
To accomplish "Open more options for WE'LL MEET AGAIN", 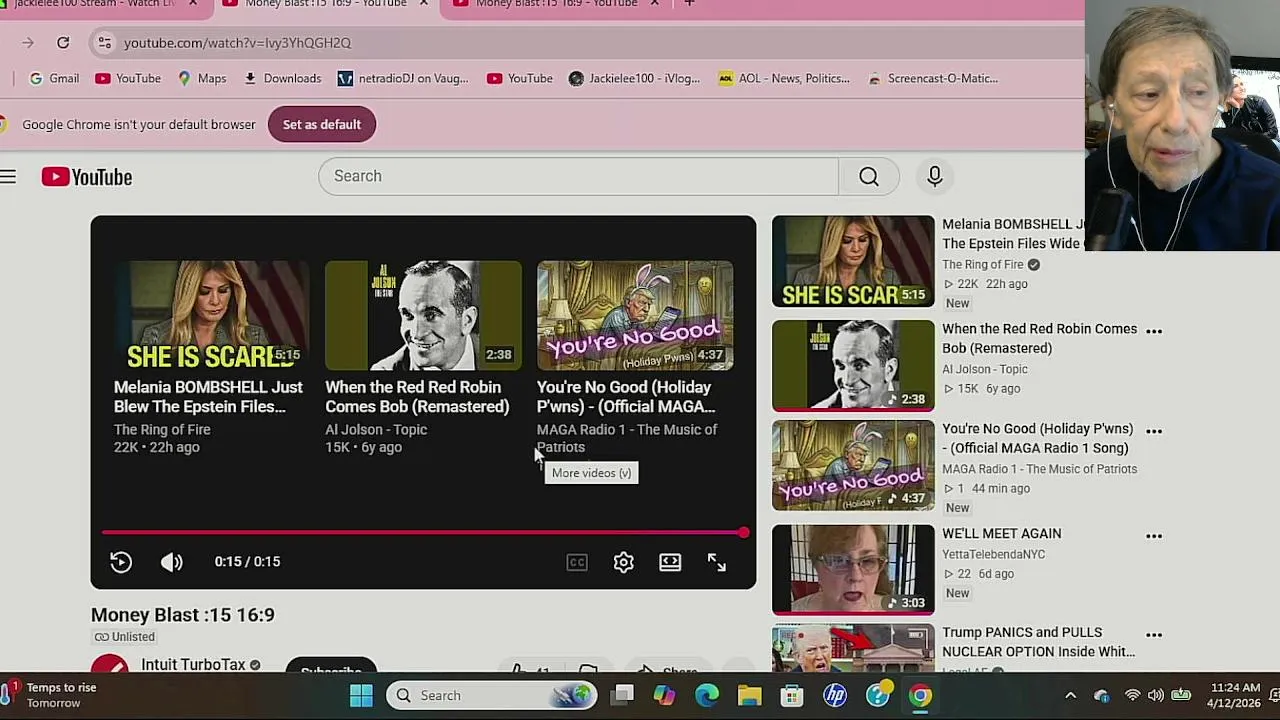I will click(1154, 536).
